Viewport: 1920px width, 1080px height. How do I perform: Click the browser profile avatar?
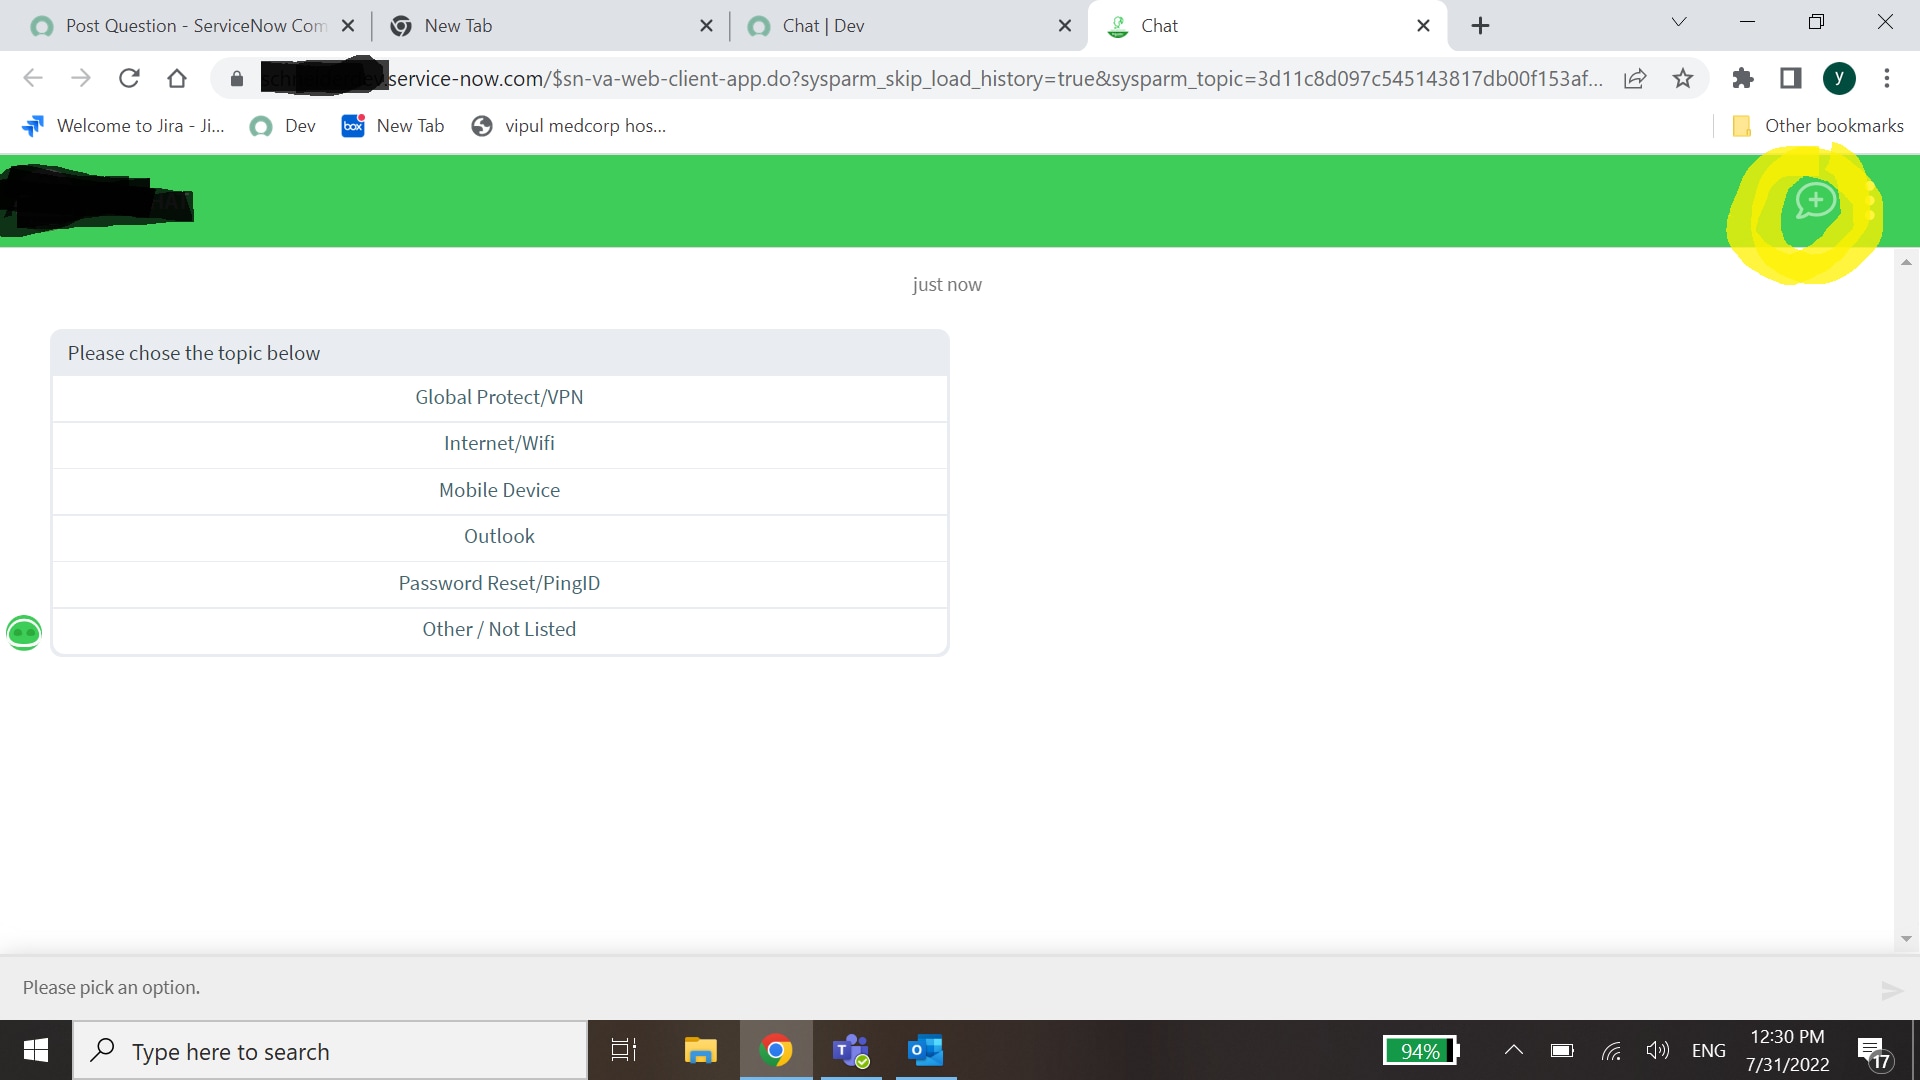1840,78
